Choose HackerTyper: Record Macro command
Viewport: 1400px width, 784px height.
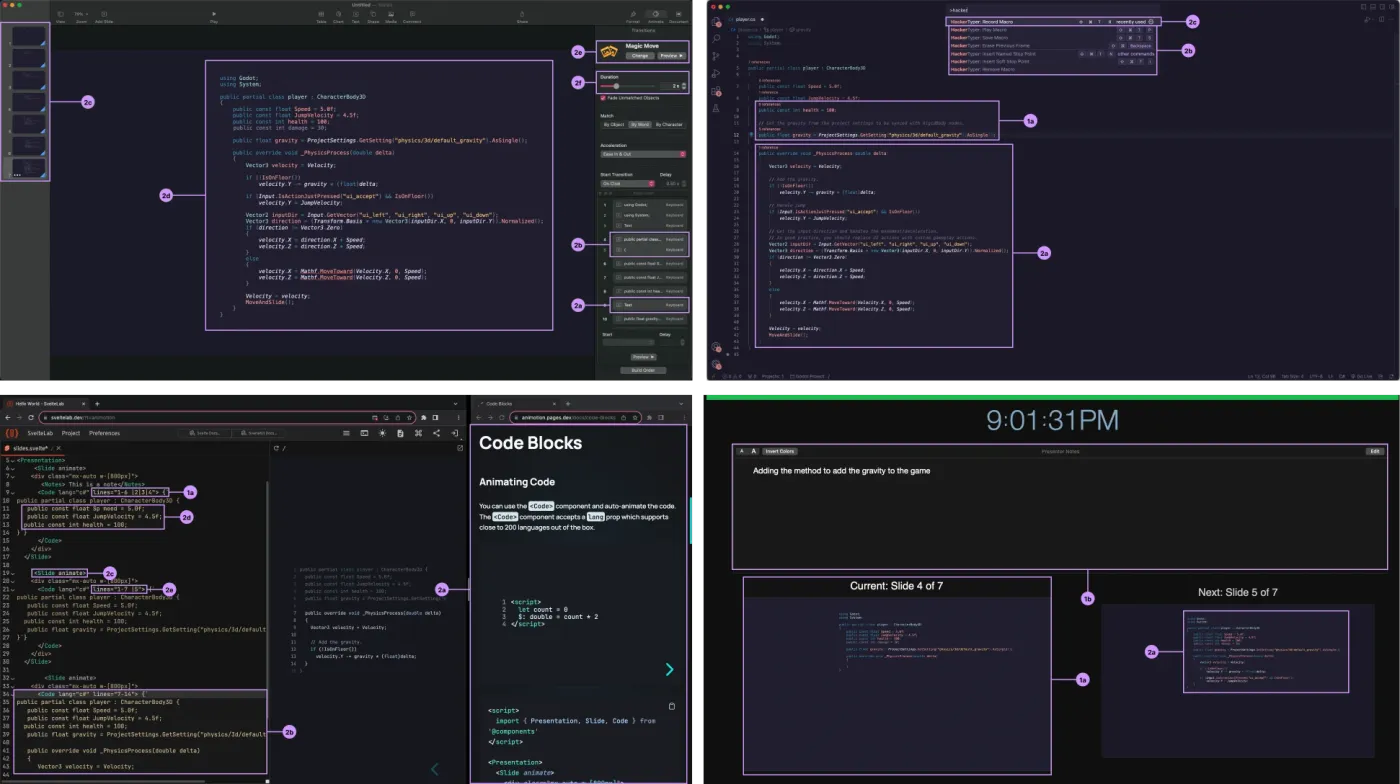click(1051, 22)
